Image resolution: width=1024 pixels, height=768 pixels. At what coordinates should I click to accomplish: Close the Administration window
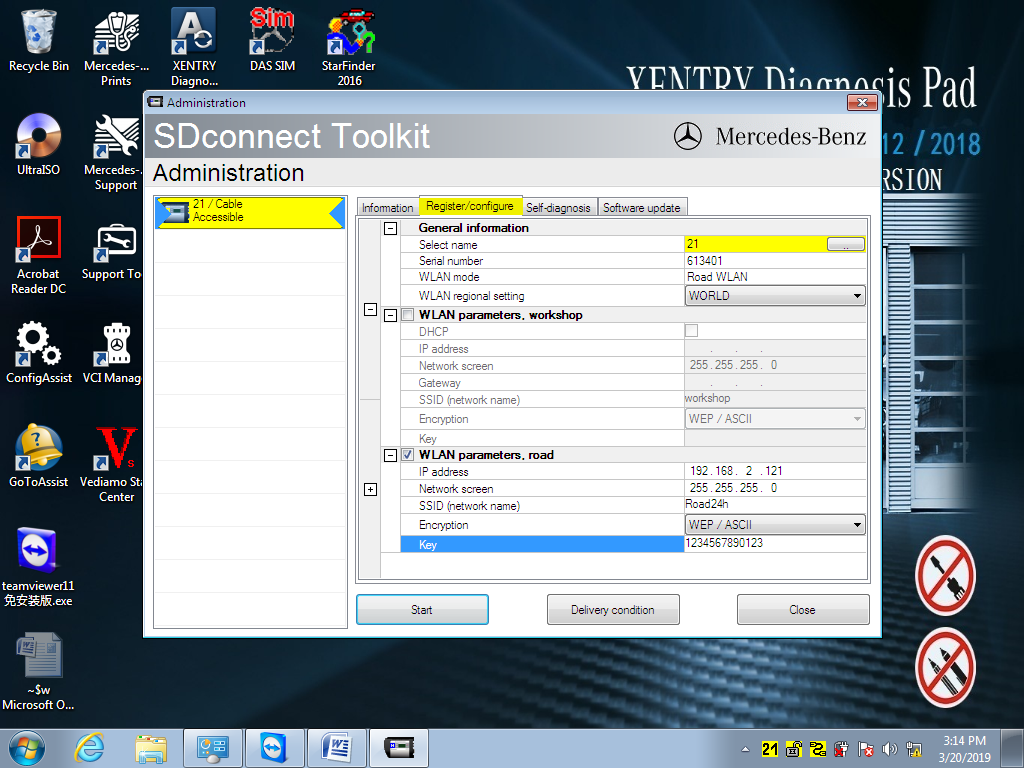pyautogui.click(x=862, y=103)
